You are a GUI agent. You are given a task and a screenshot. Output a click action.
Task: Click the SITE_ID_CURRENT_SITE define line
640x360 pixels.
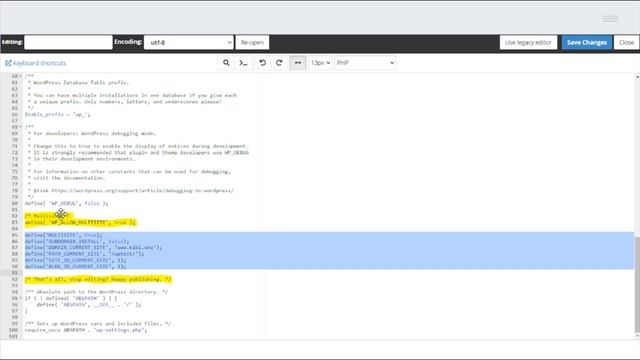76,260
